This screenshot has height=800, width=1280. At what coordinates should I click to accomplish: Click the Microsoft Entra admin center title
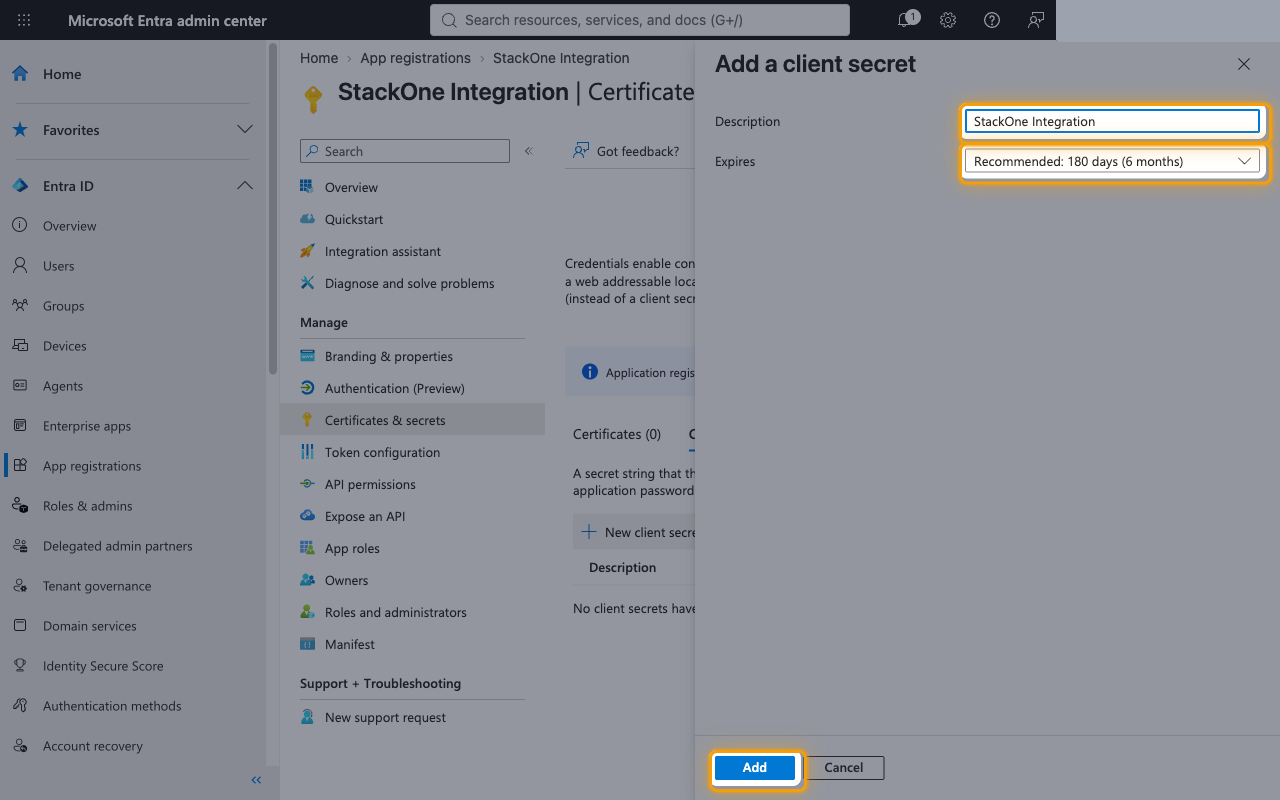167,20
